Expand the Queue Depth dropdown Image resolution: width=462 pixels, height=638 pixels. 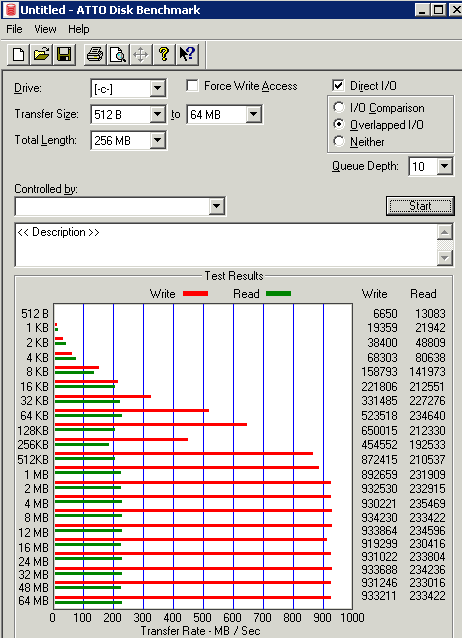coord(444,166)
